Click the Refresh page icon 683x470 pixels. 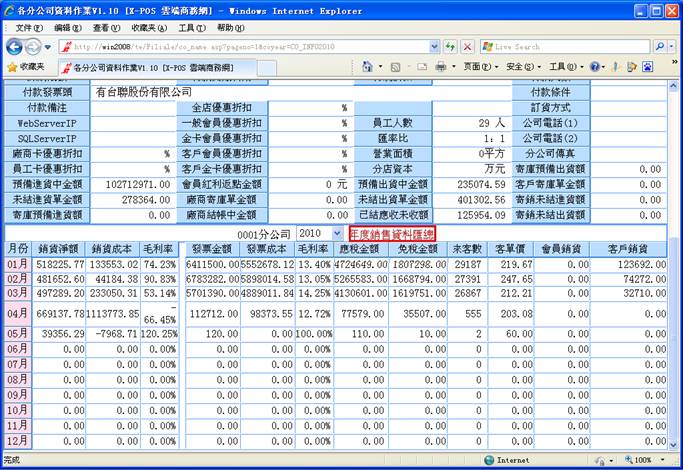[450, 47]
